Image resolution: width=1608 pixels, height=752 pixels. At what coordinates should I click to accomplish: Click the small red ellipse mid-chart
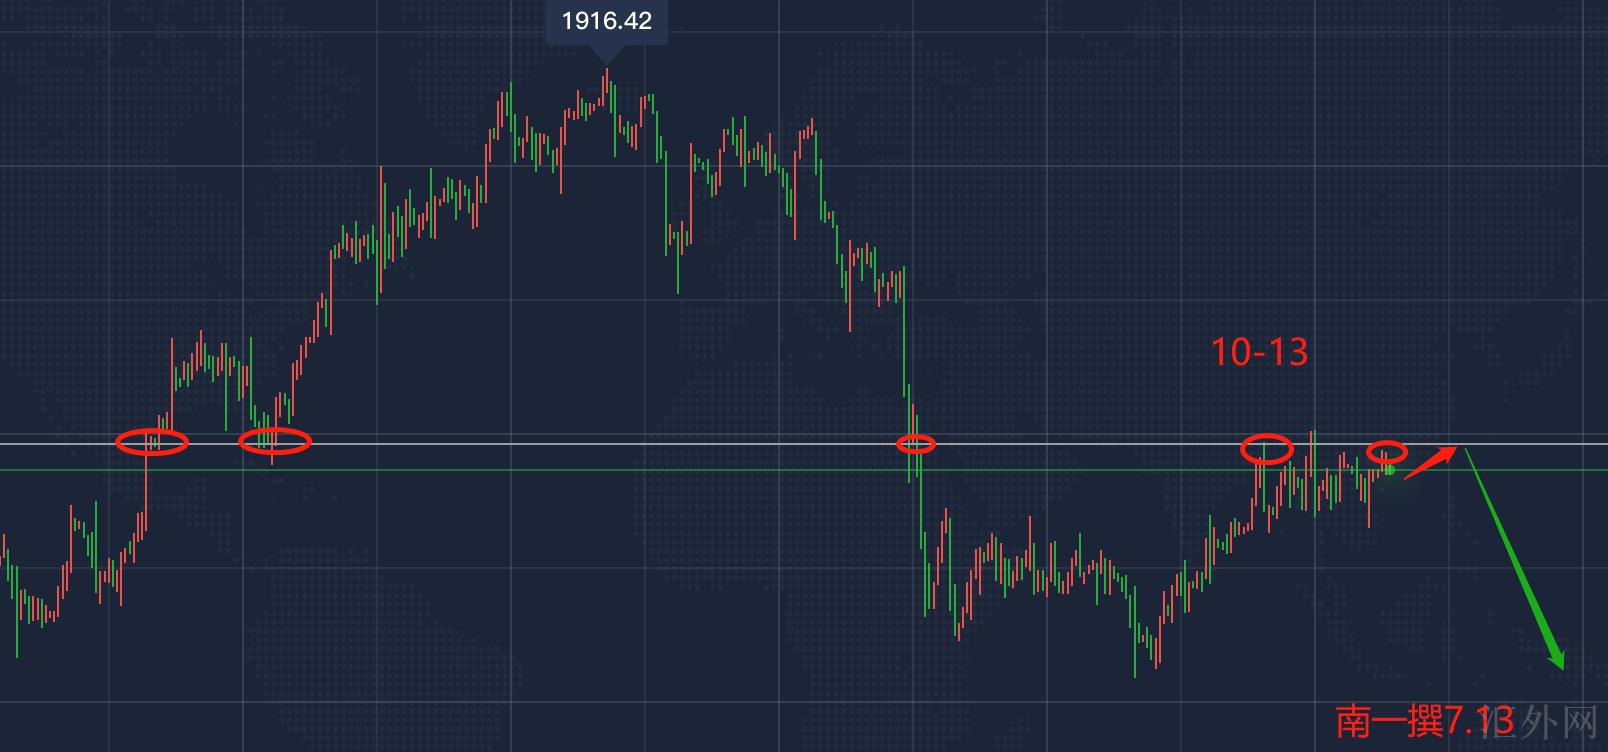coord(915,444)
